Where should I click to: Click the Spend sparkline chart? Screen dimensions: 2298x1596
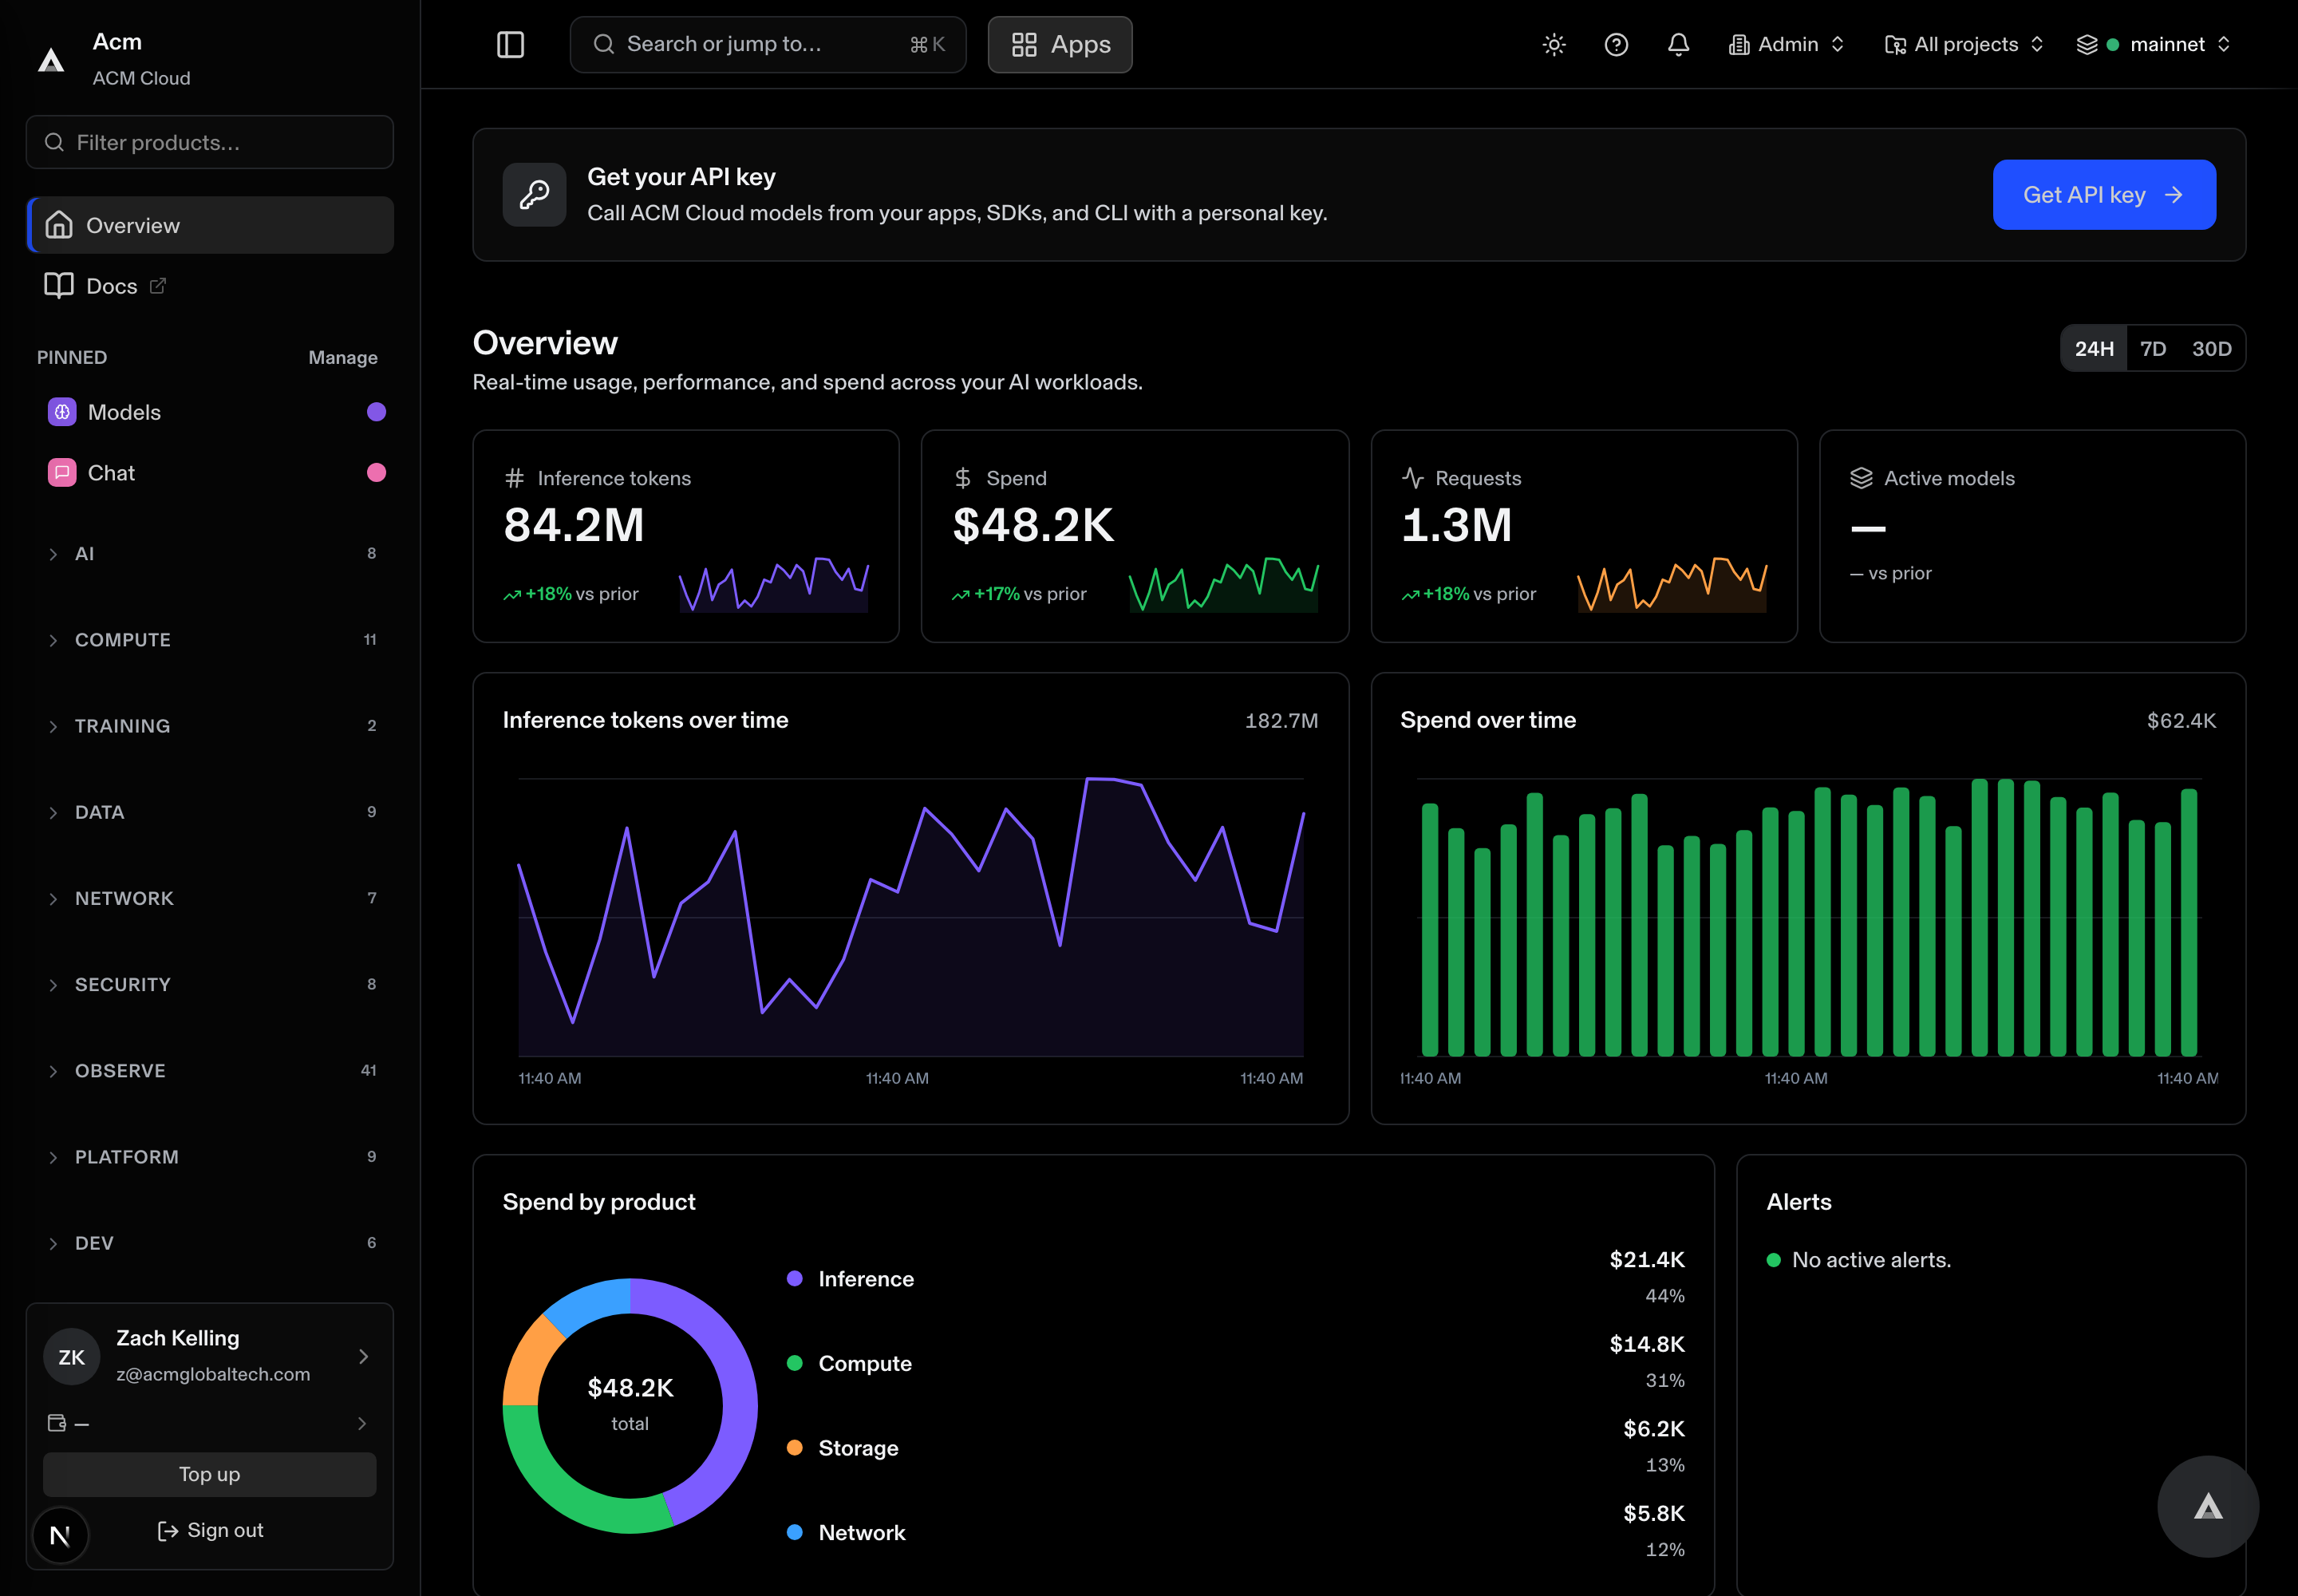(x=1223, y=584)
